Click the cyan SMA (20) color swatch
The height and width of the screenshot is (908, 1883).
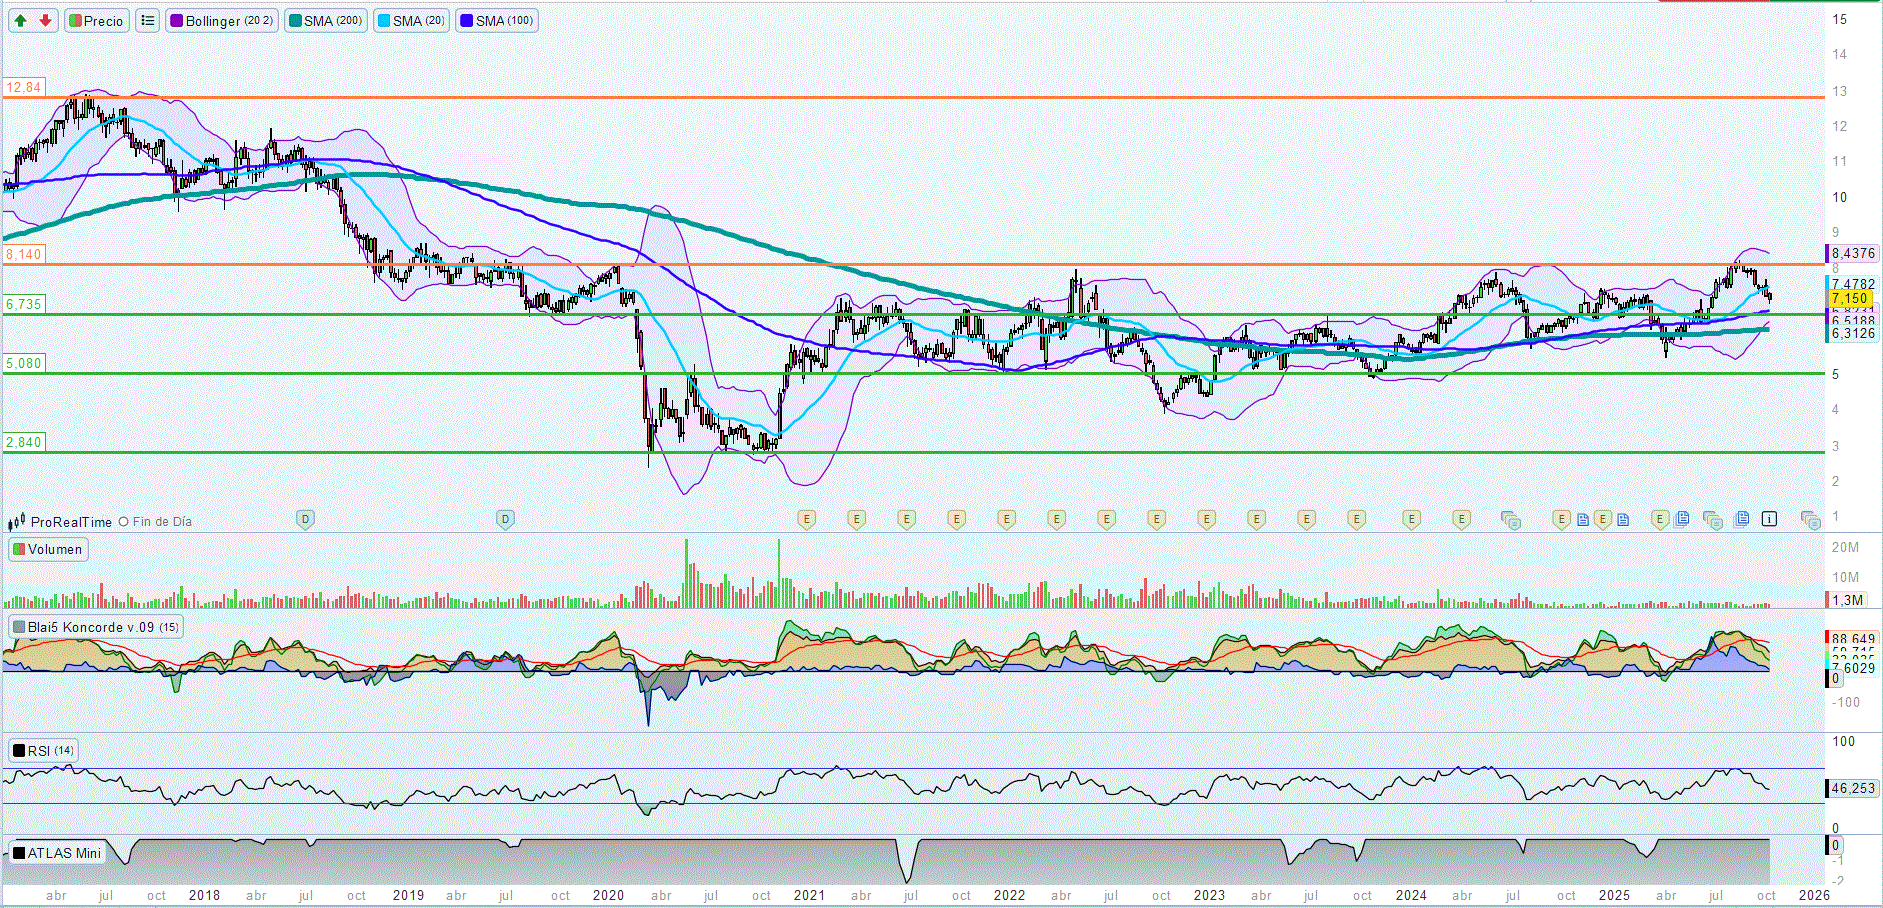click(384, 20)
